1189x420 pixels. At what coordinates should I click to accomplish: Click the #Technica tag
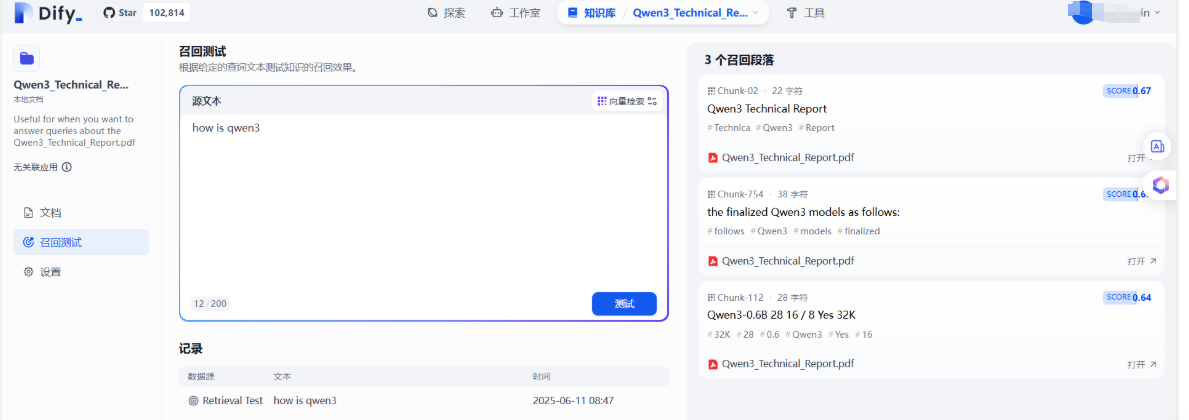[729, 128]
